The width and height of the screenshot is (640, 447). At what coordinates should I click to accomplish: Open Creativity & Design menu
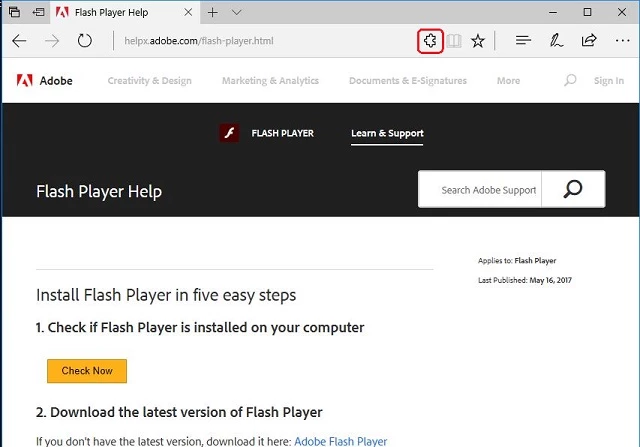click(x=149, y=81)
